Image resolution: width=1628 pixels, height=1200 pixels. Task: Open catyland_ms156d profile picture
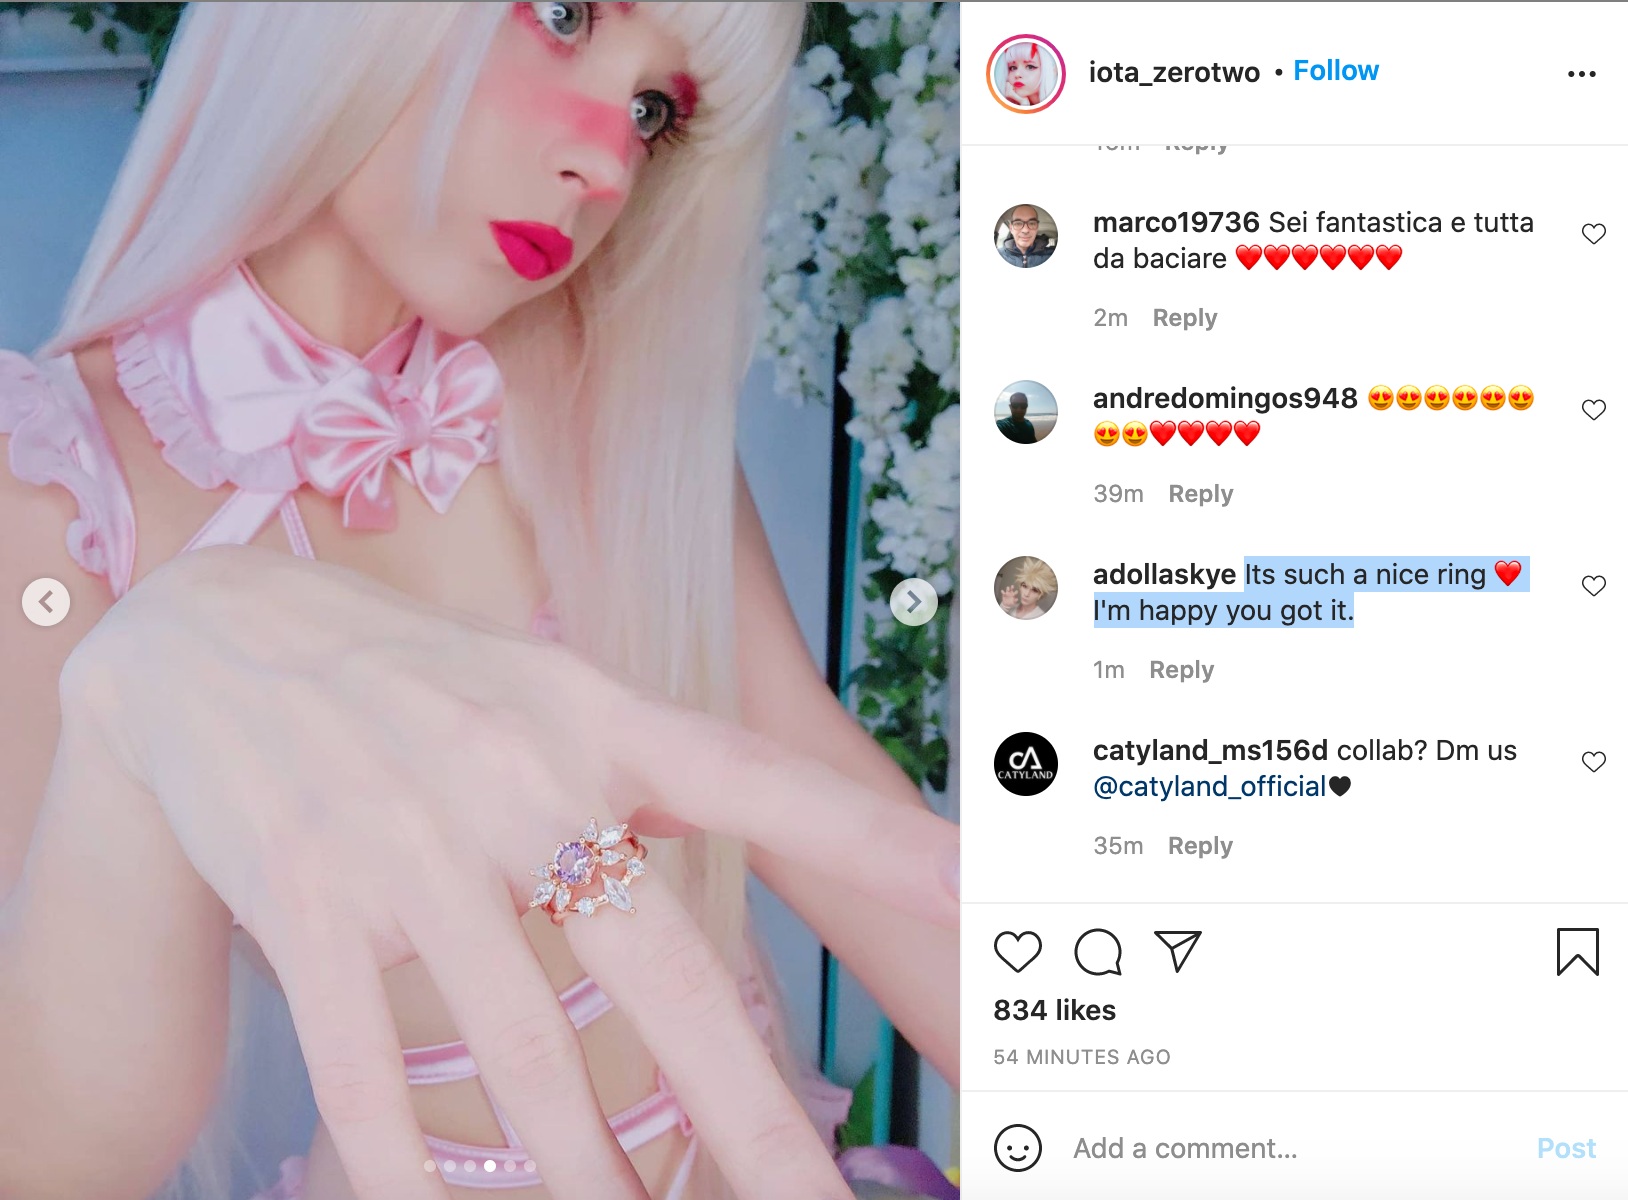tap(1026, 764)
